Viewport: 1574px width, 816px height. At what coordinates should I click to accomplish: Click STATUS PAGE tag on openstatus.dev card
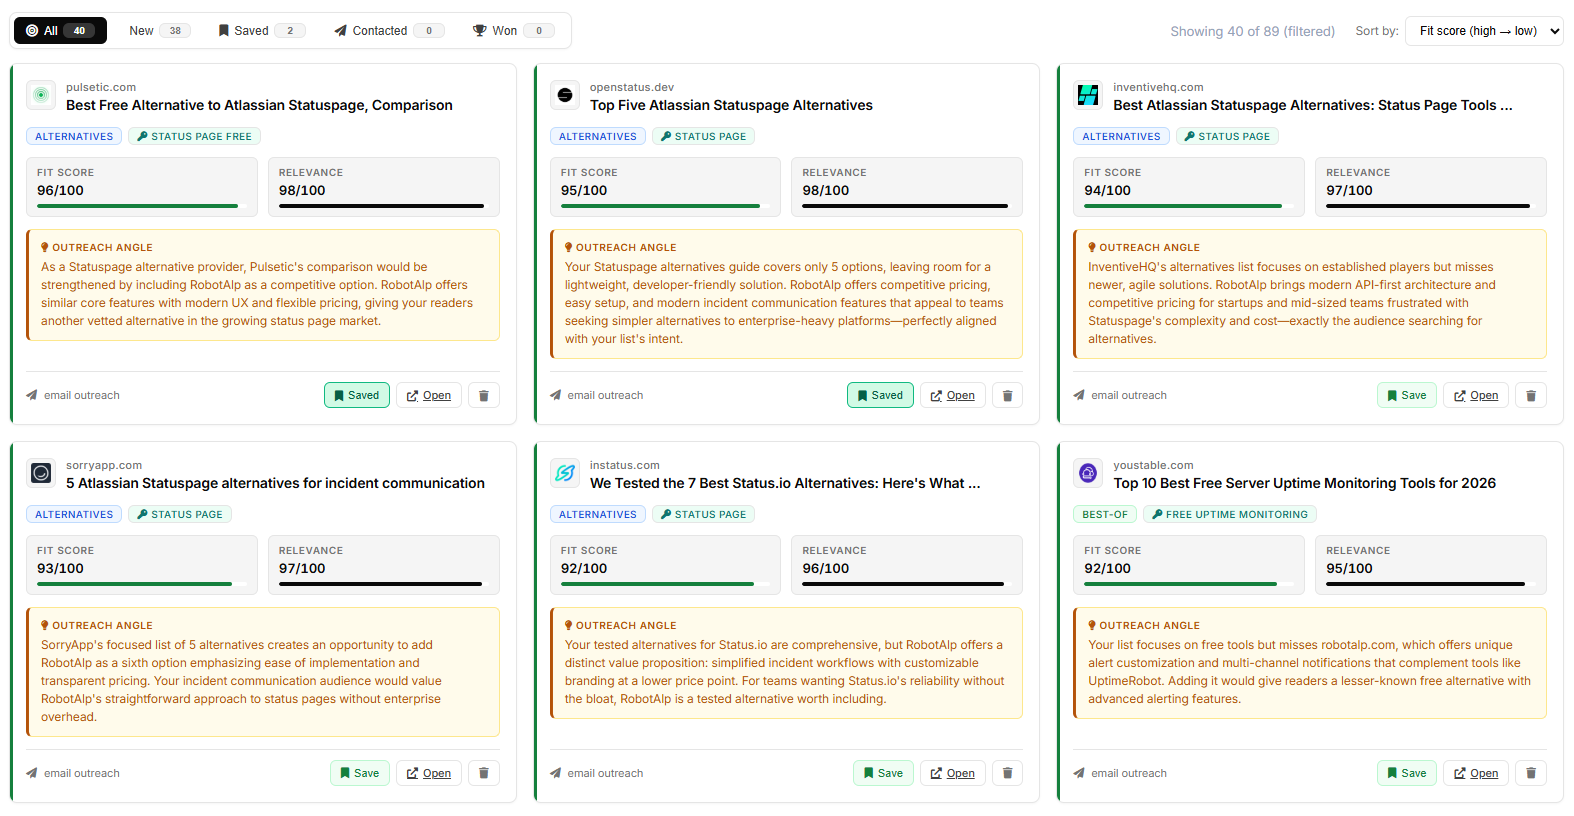point(703,136)
